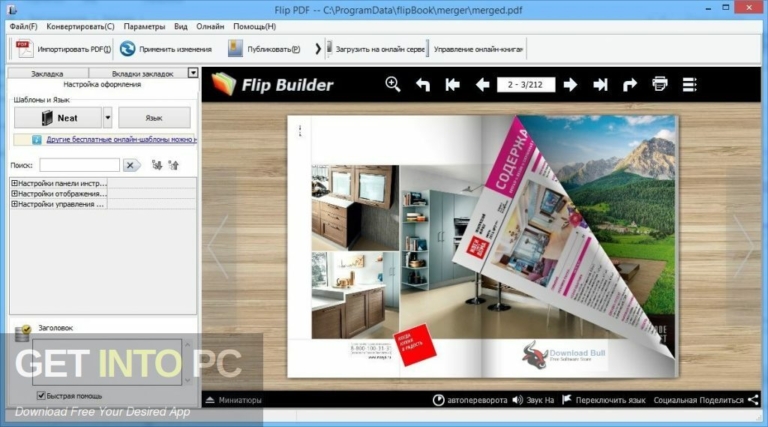Expand Настройки отображения tree node
768x427 pixels.
click(14, 193)
